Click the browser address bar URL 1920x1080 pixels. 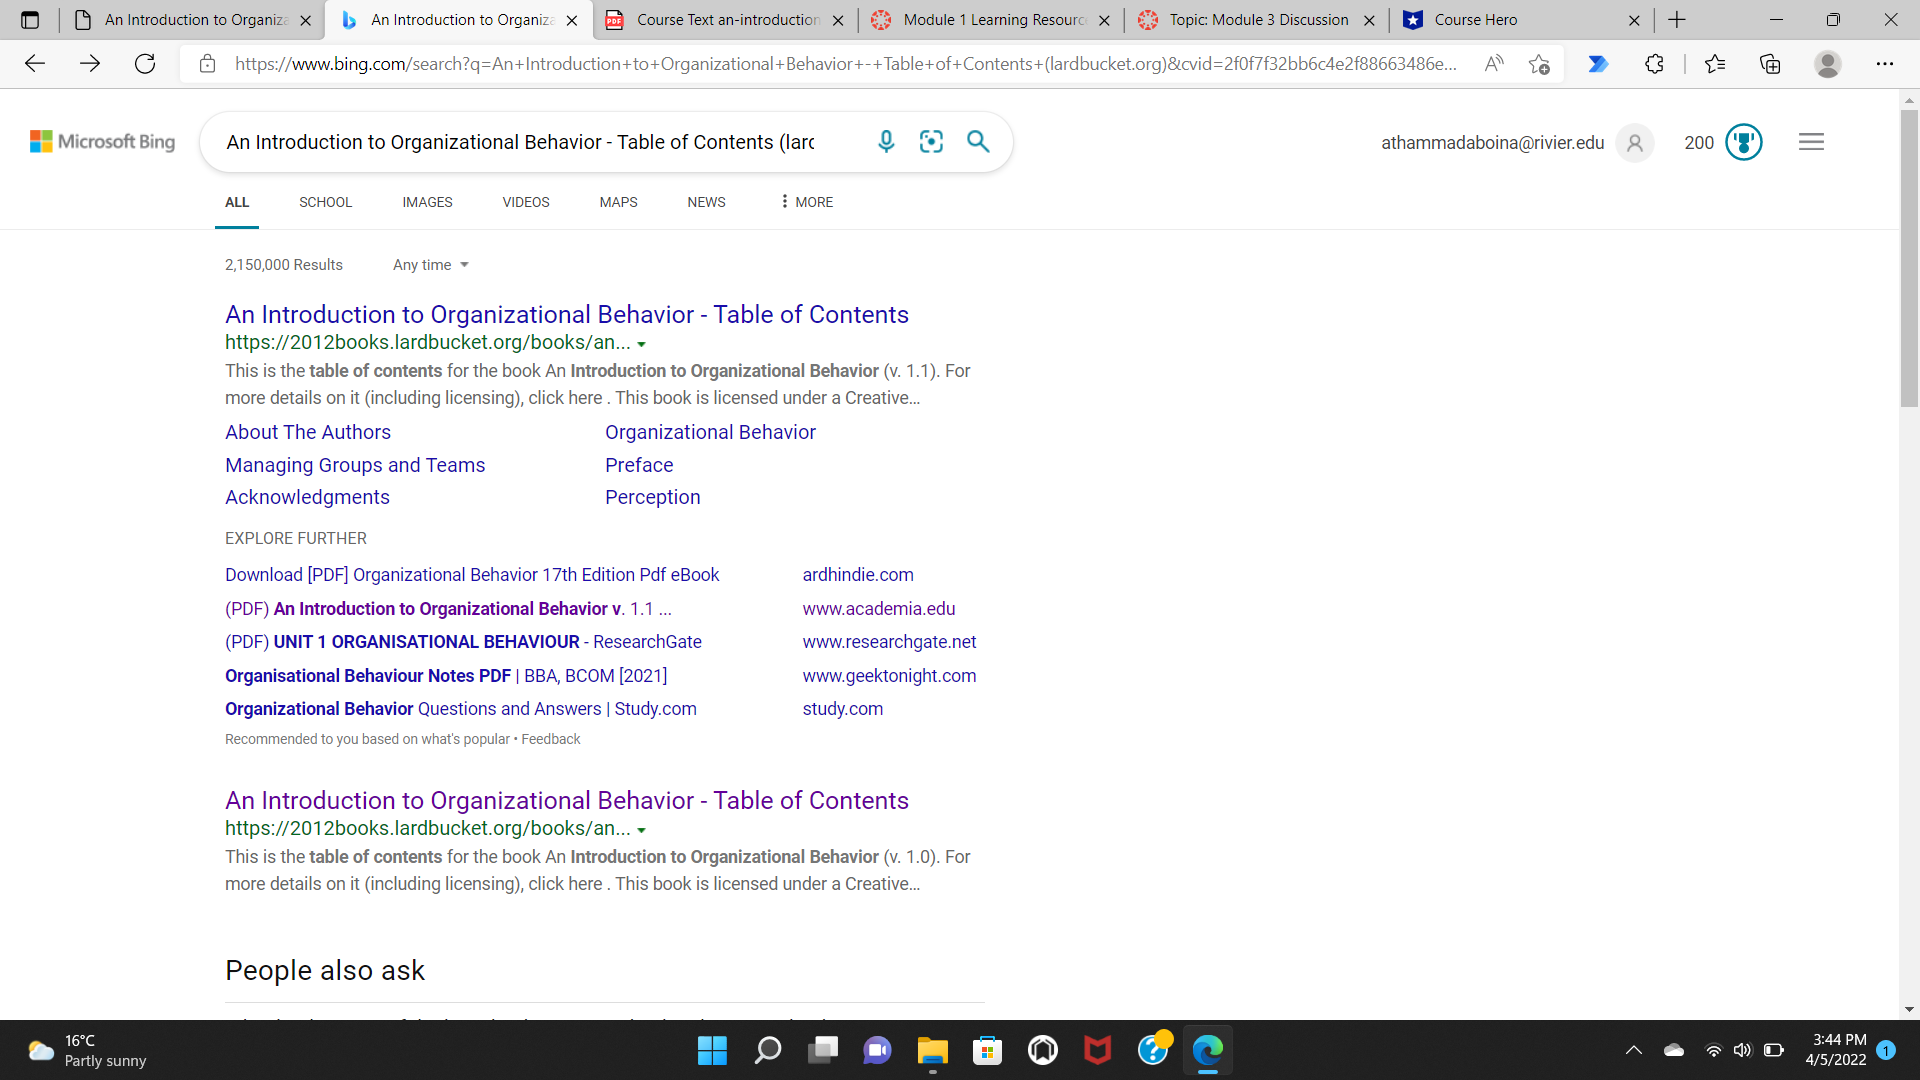pyautogui.click(x=845, y=64)
